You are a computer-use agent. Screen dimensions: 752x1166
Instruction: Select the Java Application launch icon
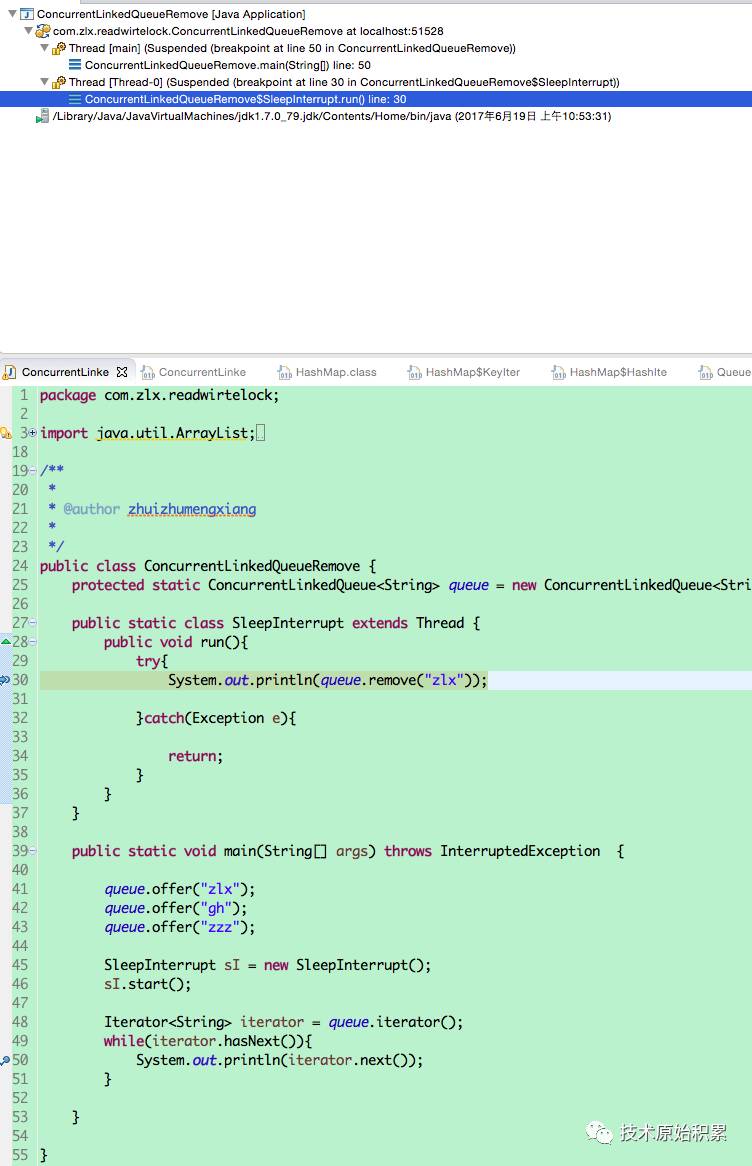[x=27, y=14]
